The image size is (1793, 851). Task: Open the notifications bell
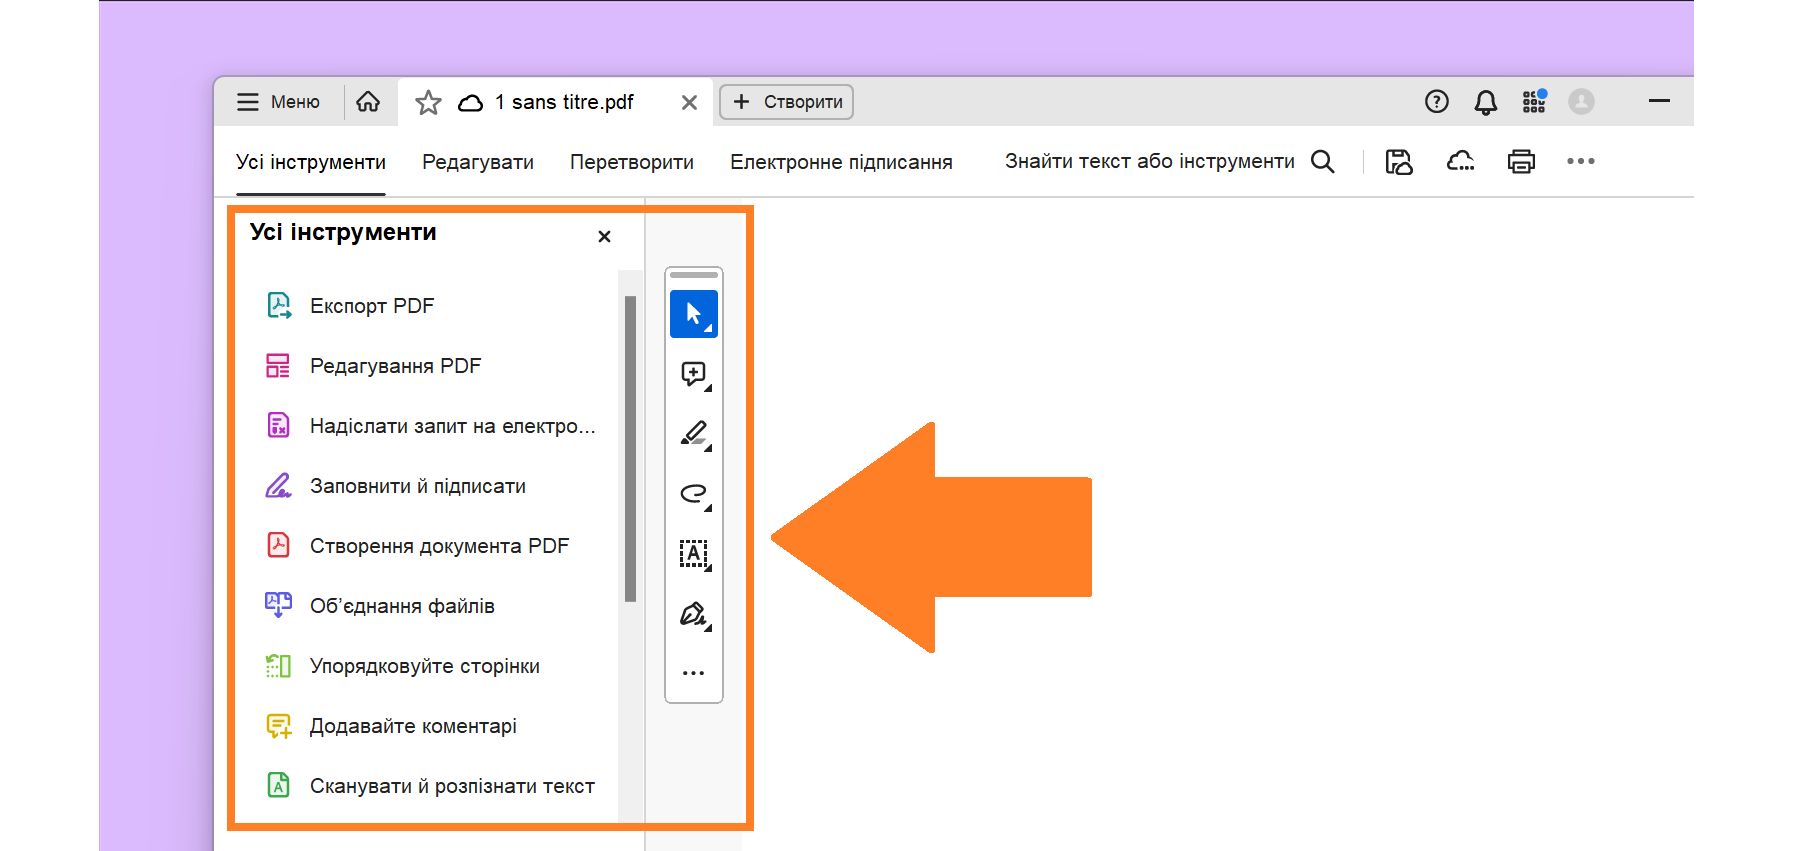pyautogui.click(x=1486, y=102)
